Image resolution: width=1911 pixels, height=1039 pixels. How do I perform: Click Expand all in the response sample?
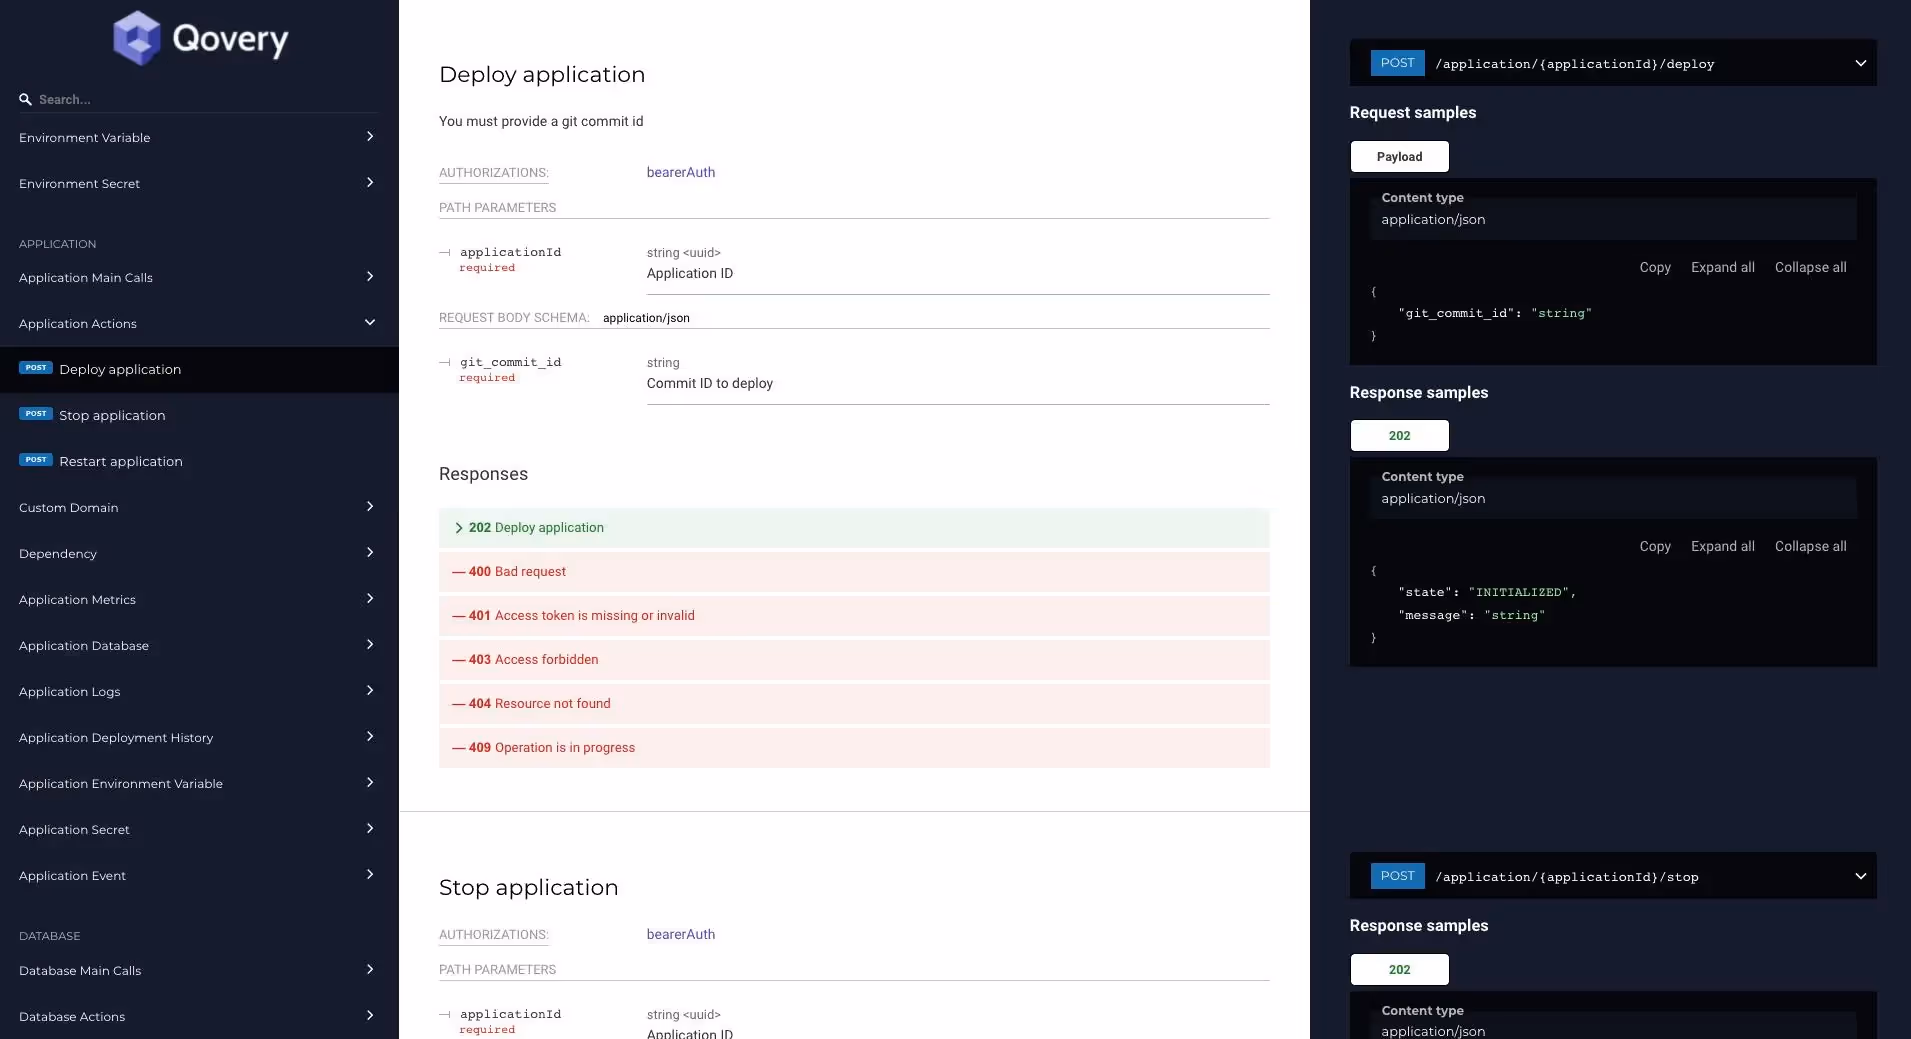coord(1722,546)
